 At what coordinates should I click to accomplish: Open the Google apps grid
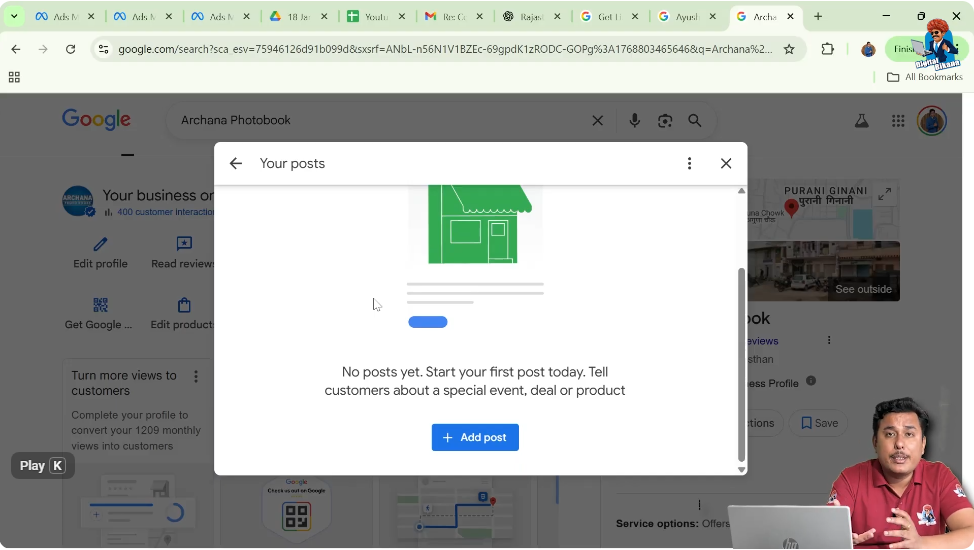[898, 121]
